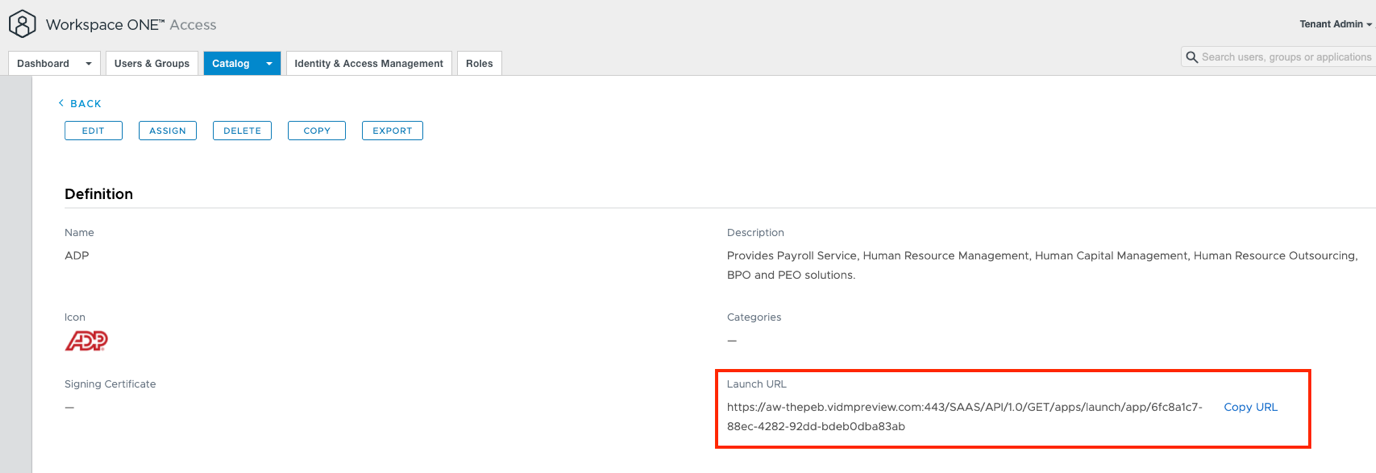Image resolution: width=1376 pixels, height=473 pixels.
Task: Click the red ADP application icon
Action: (x=86, y=341)
